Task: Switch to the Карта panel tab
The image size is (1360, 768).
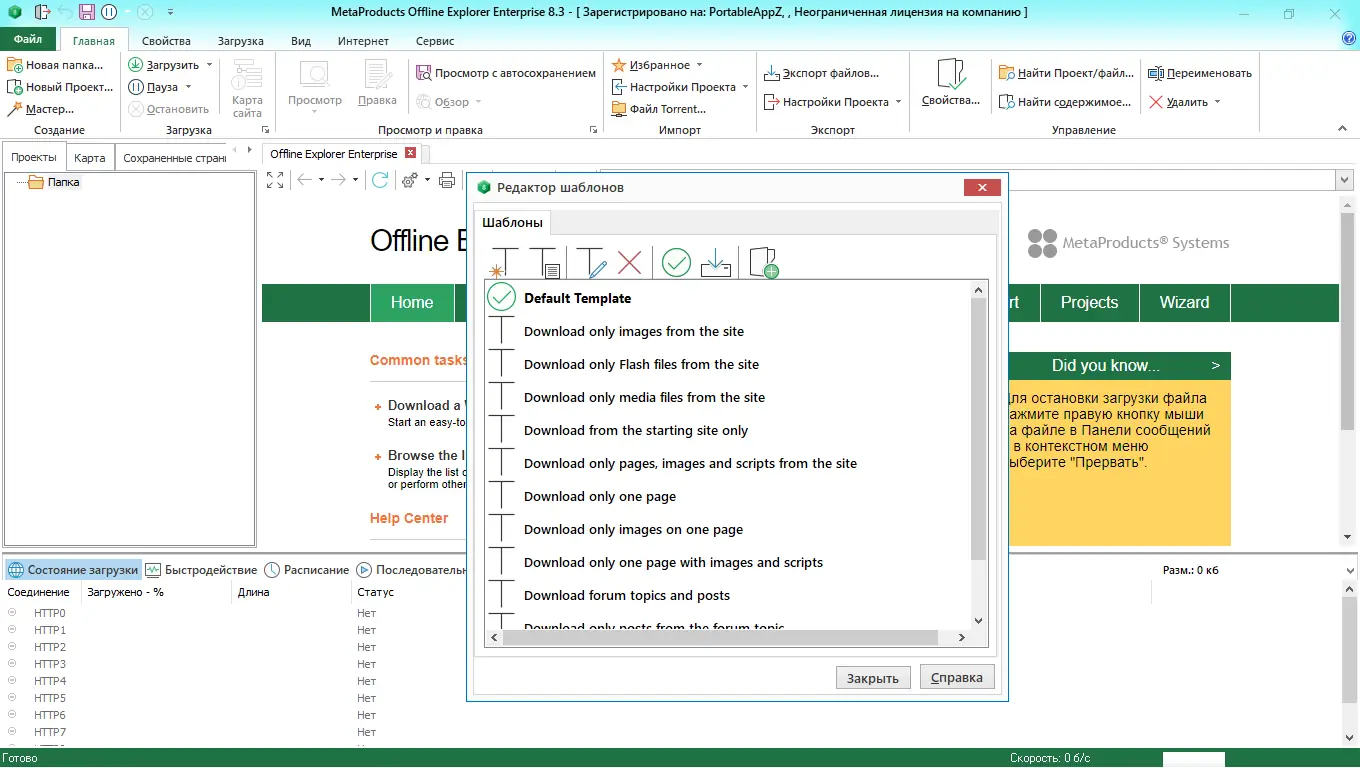Action: (x=90, y=158)
